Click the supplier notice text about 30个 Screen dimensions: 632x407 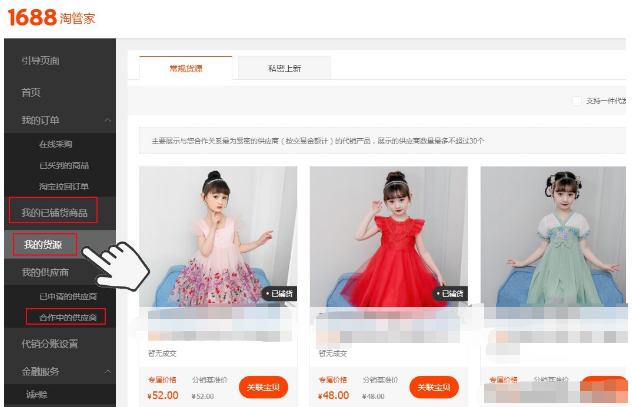[318, 141]
